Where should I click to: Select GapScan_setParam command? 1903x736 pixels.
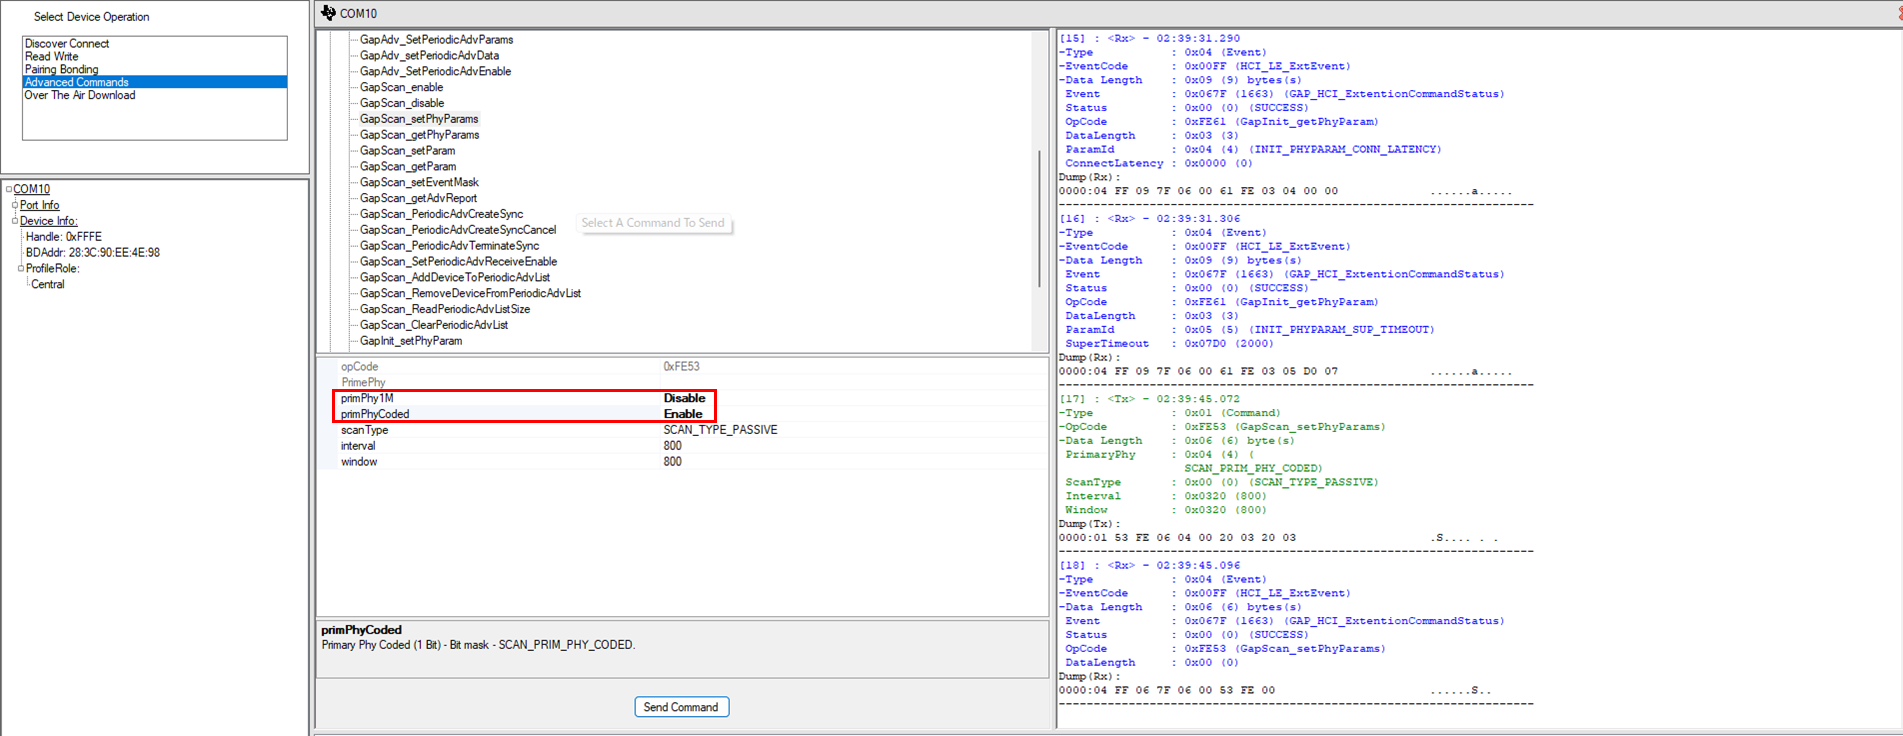pos(407,151)
